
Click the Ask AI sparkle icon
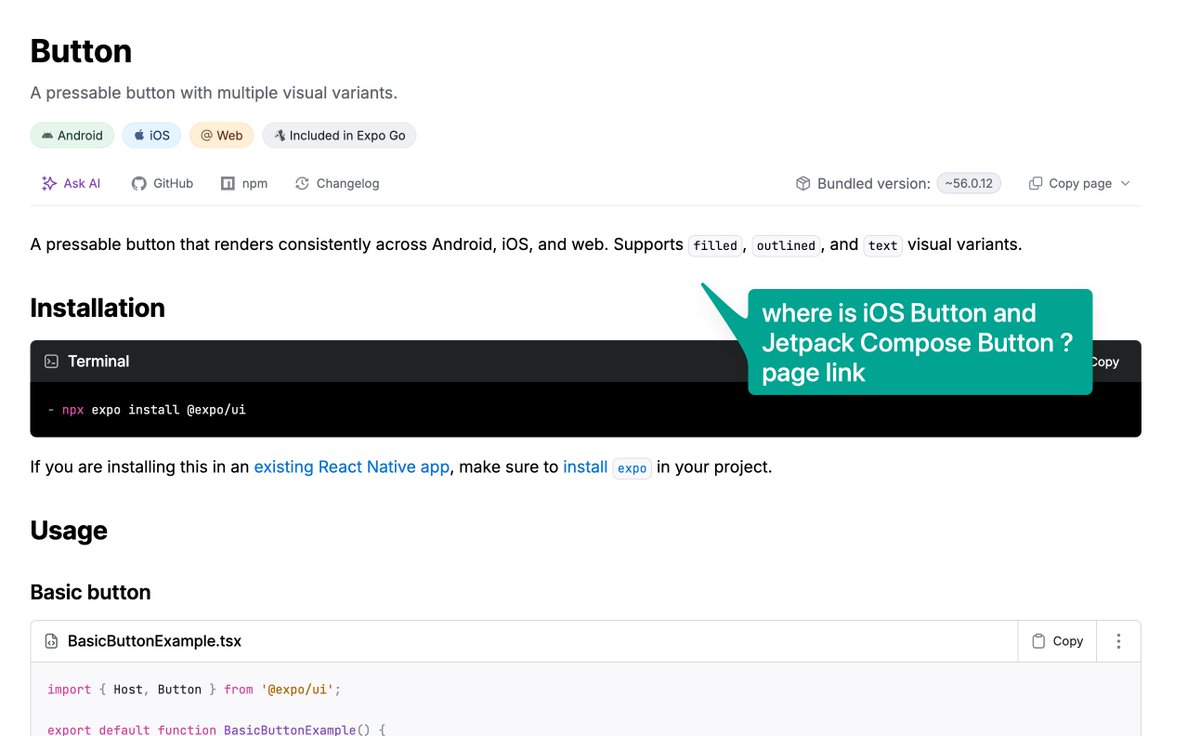(49, 184)
